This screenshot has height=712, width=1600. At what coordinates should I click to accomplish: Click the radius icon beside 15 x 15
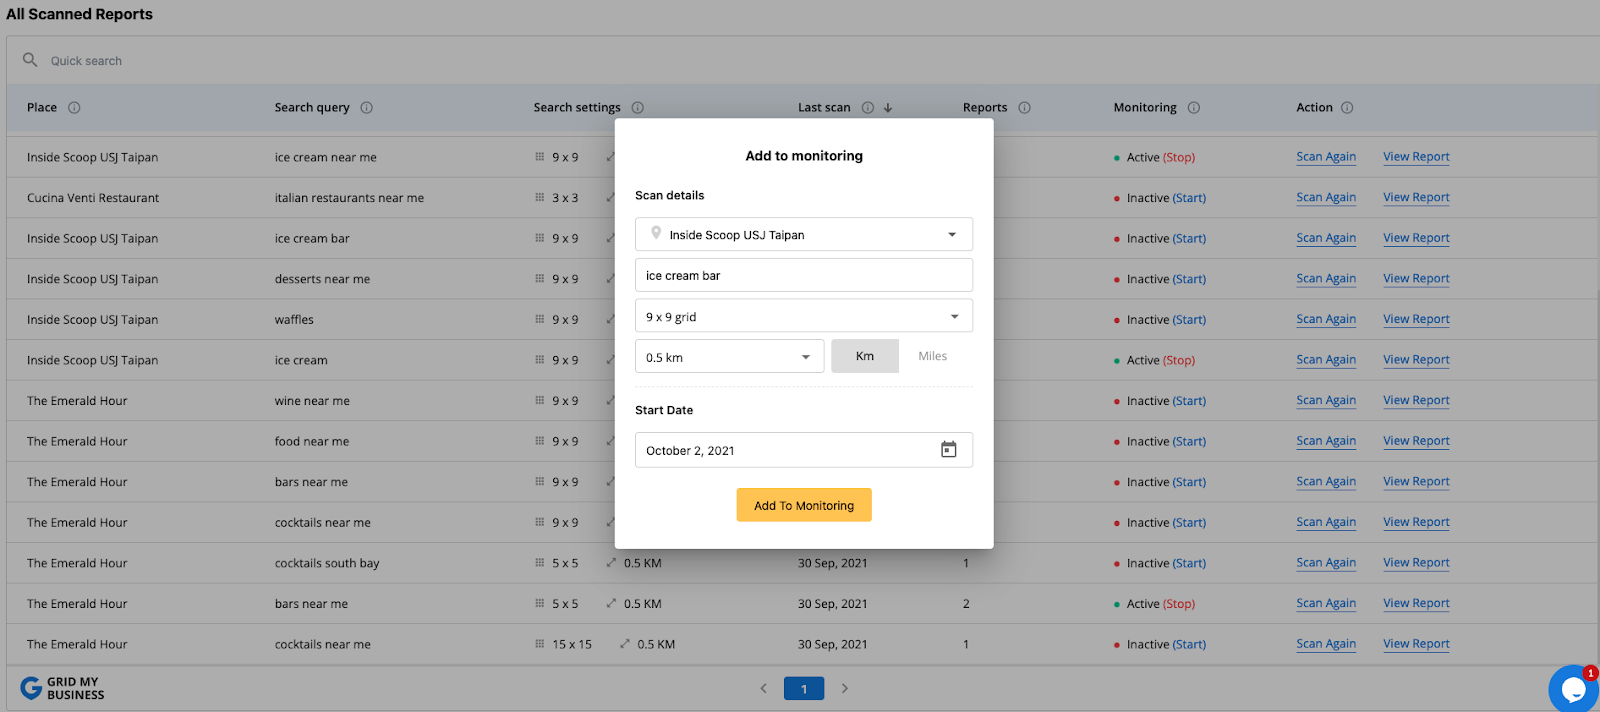[625, 644]
